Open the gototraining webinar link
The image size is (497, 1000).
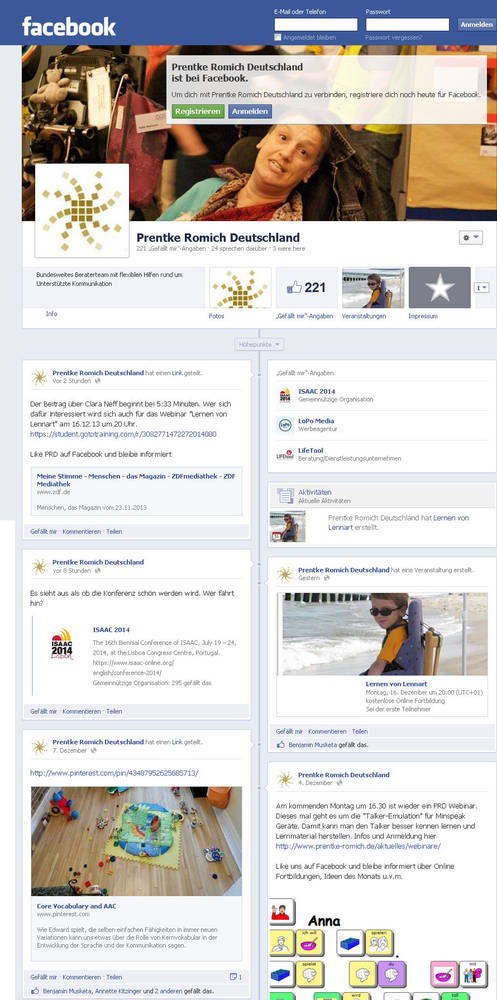point(123,434)
